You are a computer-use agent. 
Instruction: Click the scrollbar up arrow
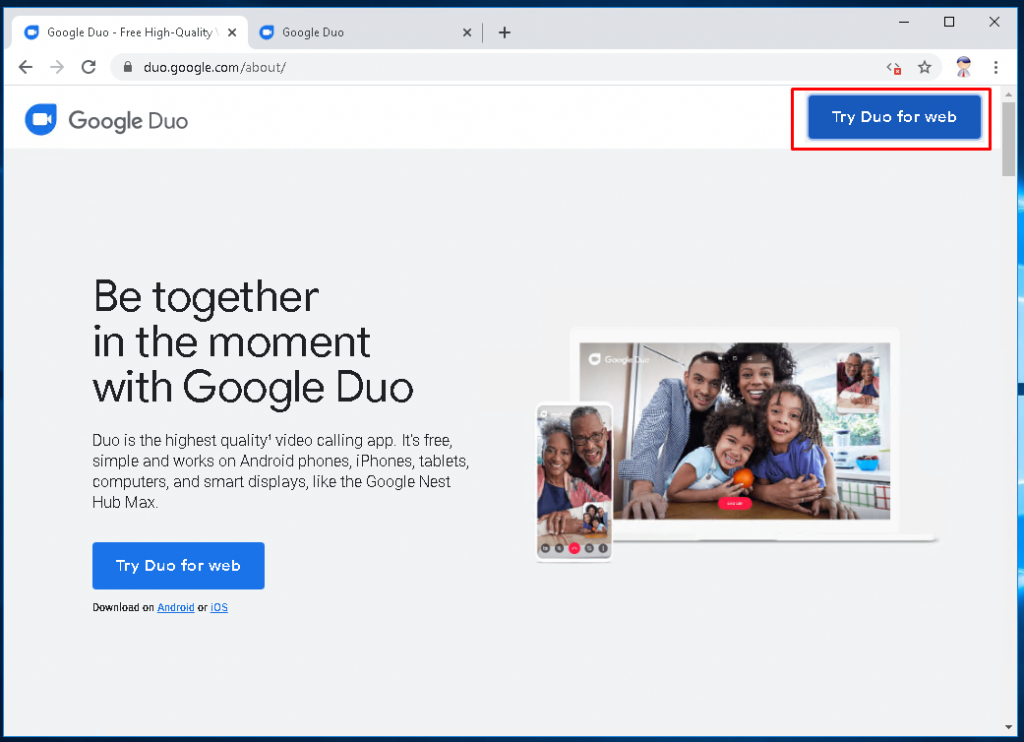coord(1009,95)
